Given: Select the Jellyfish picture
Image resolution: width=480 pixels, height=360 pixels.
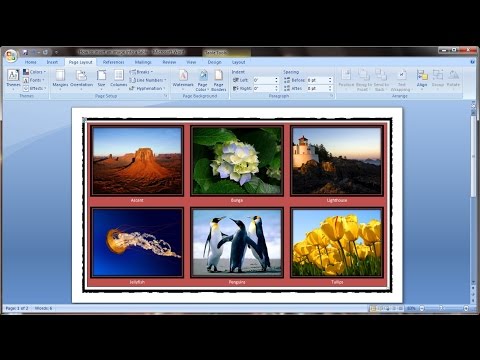Looking at the screenshot, I should 137,242.
